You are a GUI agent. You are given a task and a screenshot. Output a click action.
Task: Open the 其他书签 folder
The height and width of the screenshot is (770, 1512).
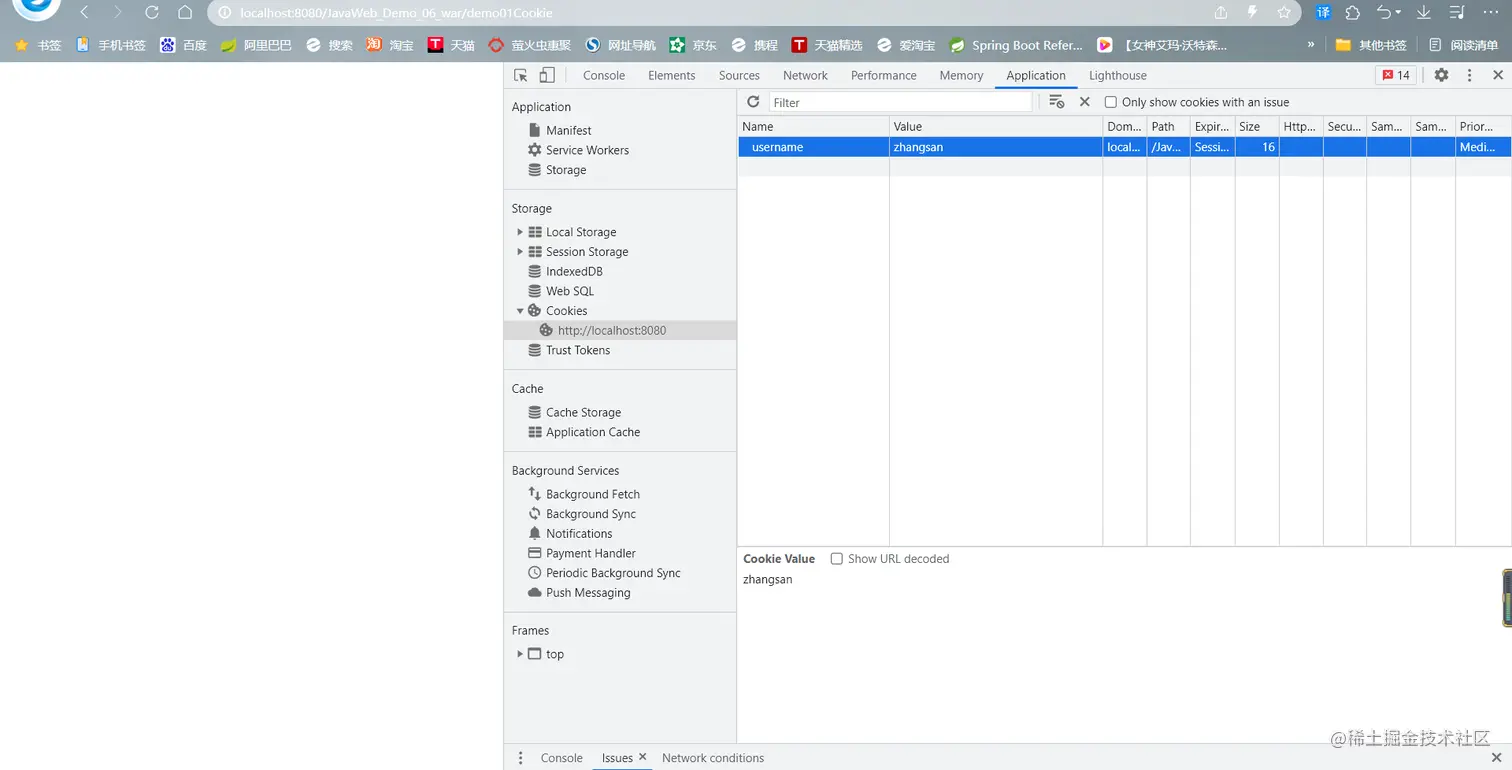1371,45
